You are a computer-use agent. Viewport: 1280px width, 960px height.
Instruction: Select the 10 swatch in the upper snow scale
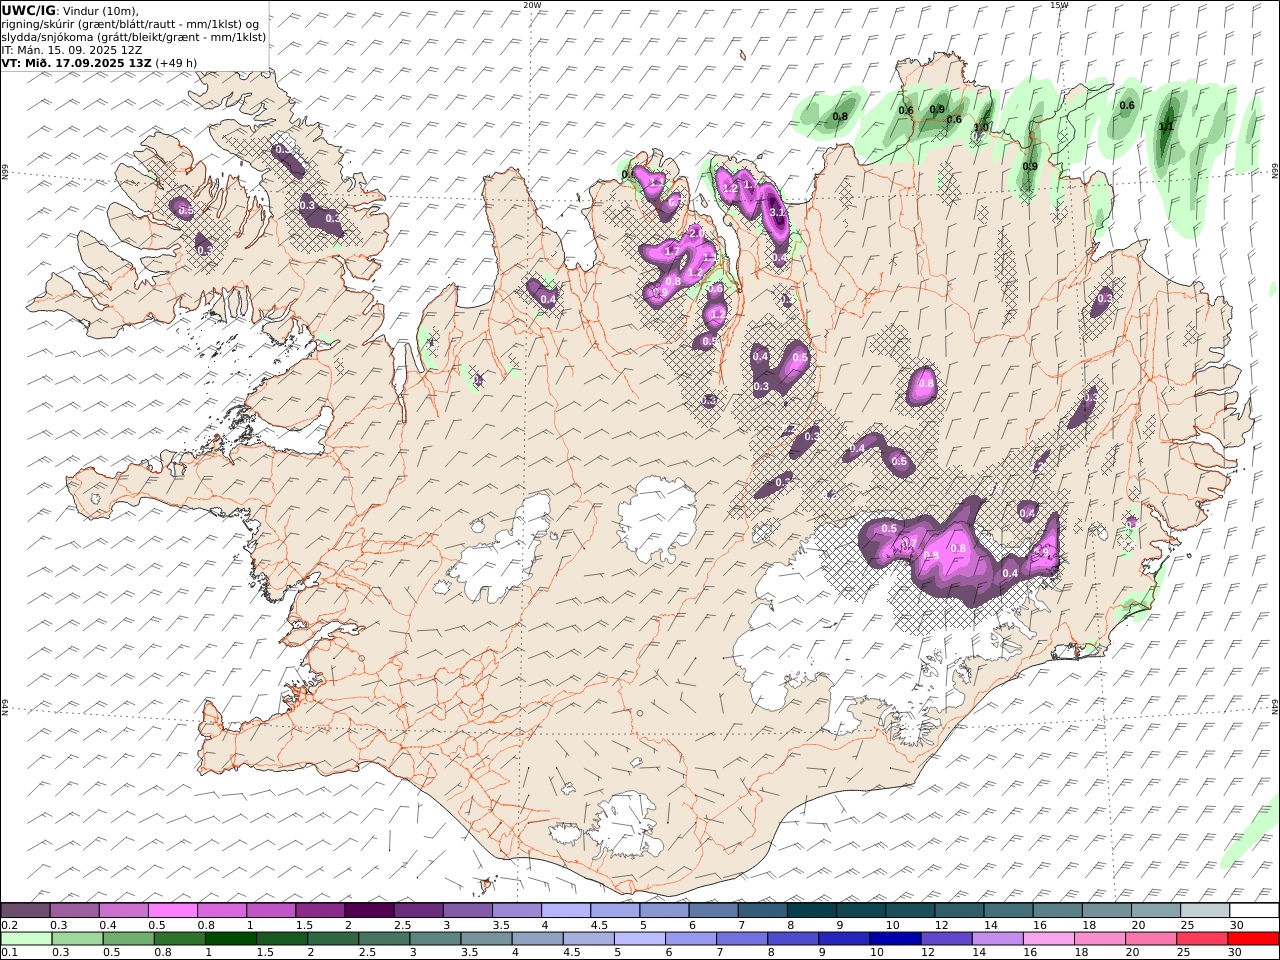pos(909,910)
